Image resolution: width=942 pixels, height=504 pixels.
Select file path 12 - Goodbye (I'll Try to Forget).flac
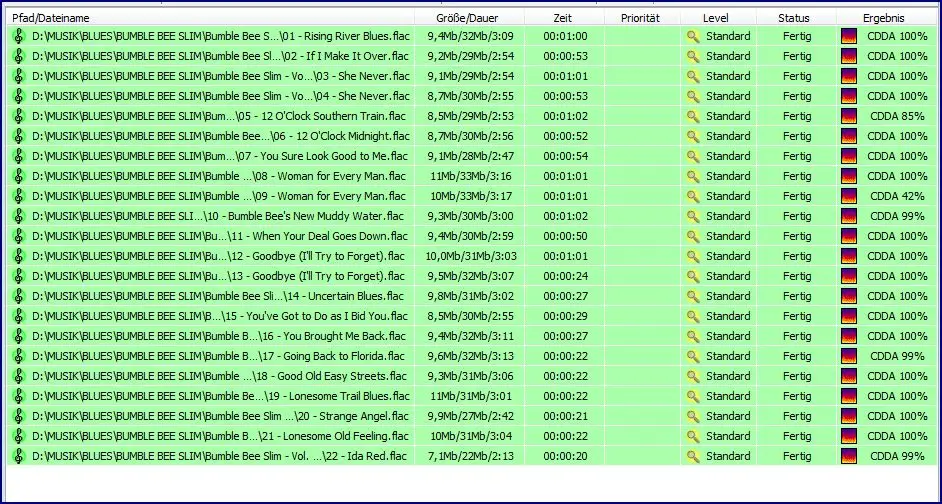pyautogui.click(x=218, y=256)
